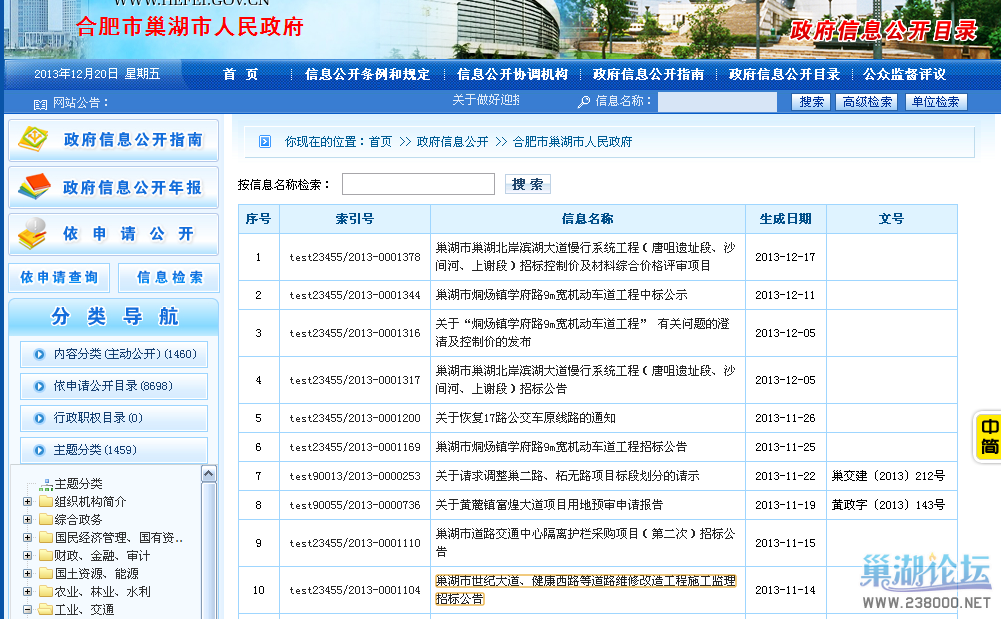Image resolution: width=1001 pixels, height=619 pixels.
Task: Follow the 合肥市巢湖市人民政府 breadcrumb link
Action: click(x=573, y=142)
